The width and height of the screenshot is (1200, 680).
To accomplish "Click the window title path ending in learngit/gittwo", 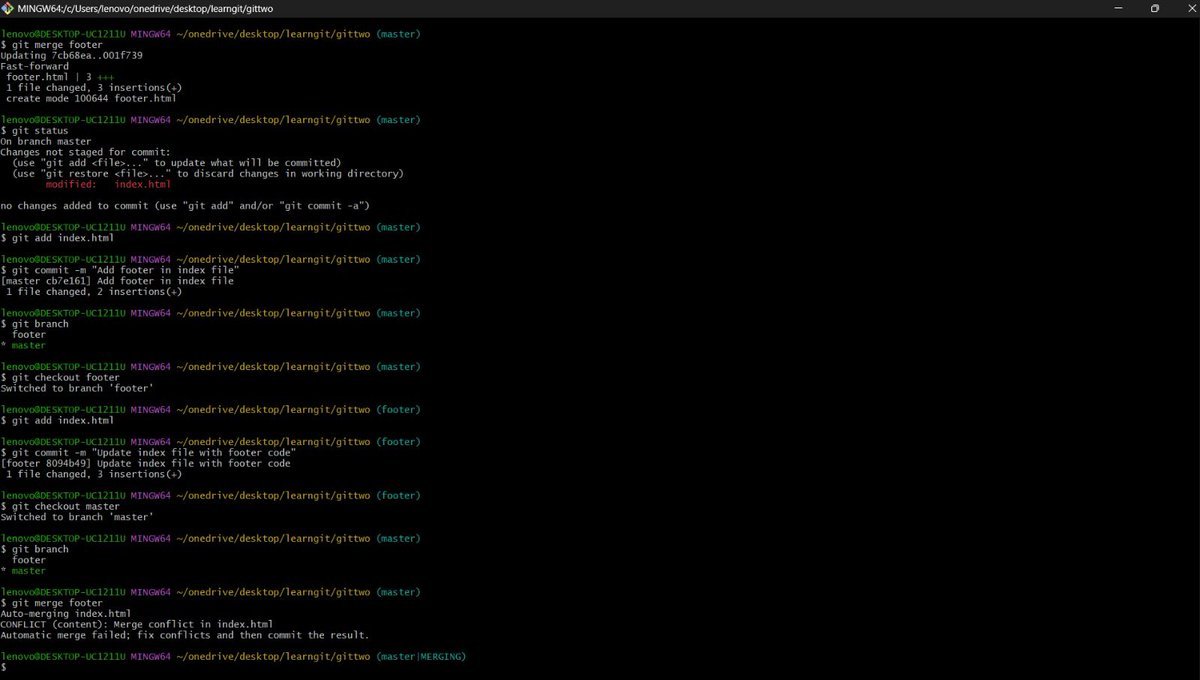I will coord(145,8).
